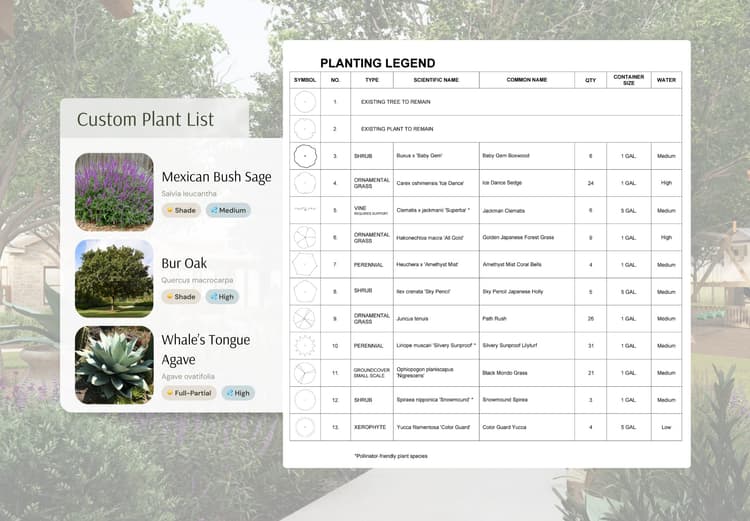Click the Juncus tenuis scientific name
Image resolution: width=750 pixels, height=521 pixels.
click(412, 319)
